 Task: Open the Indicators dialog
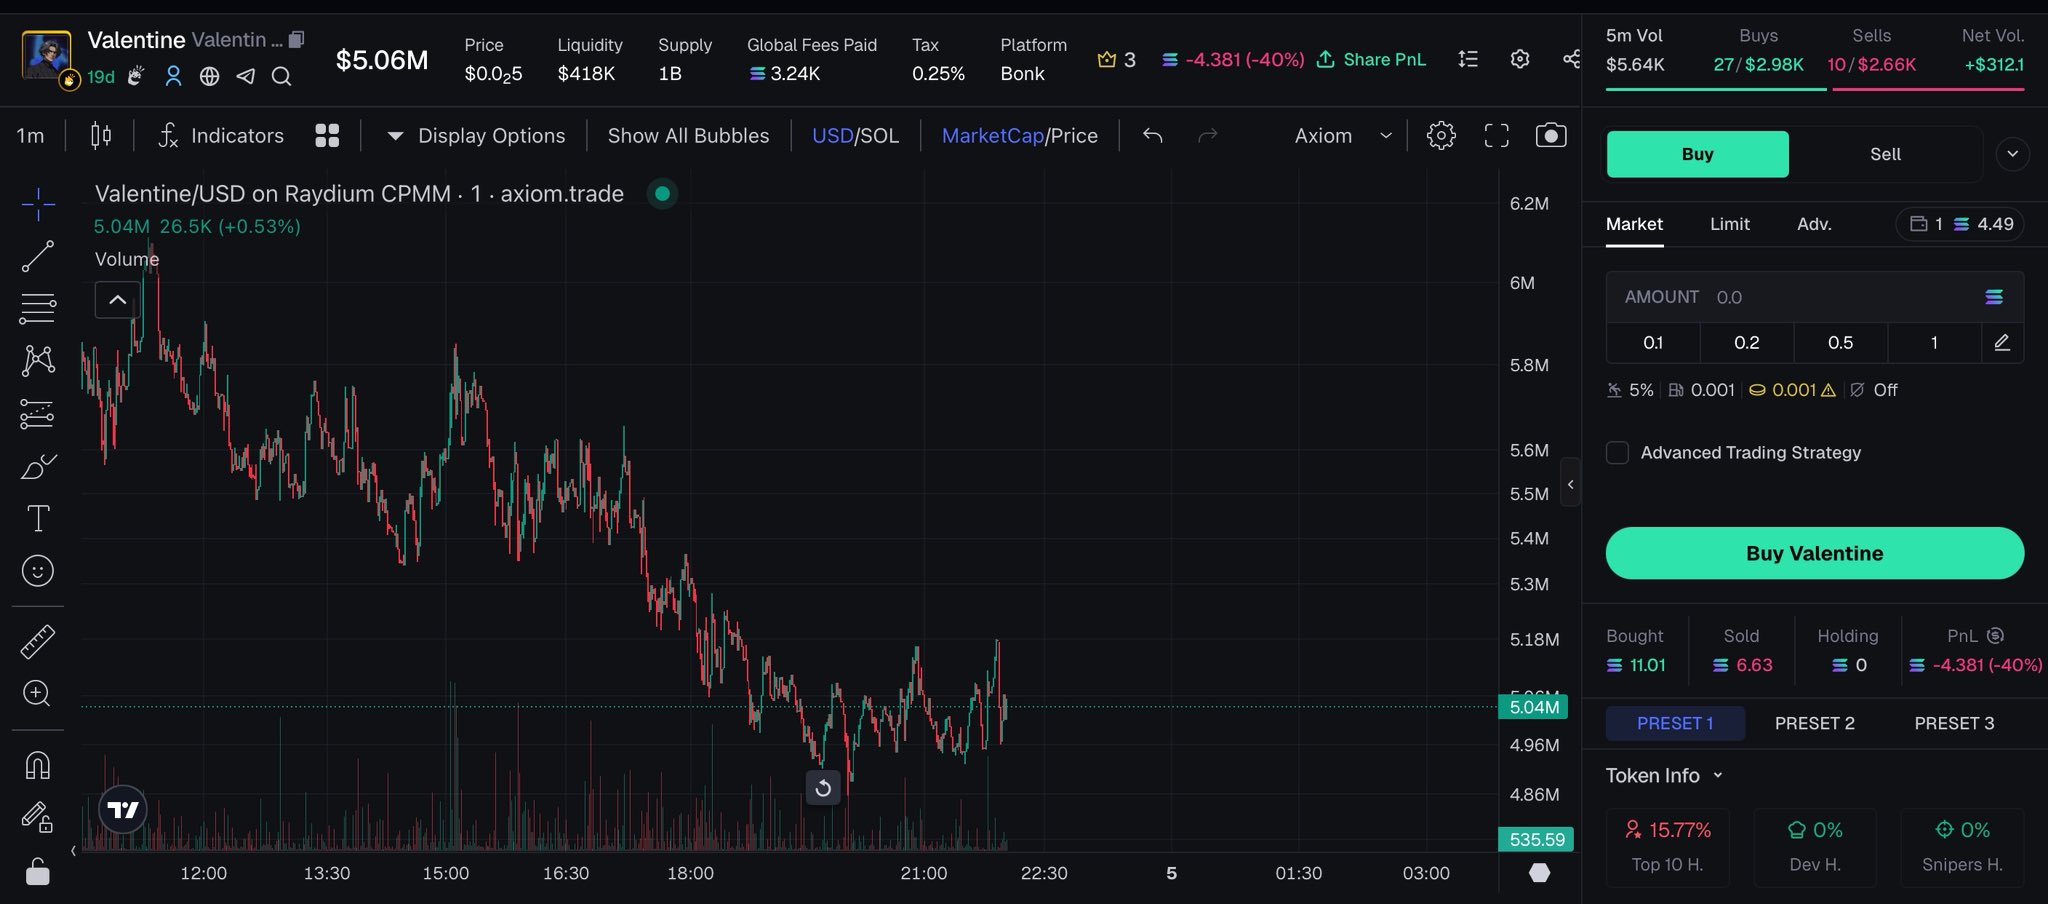[221, 136]
